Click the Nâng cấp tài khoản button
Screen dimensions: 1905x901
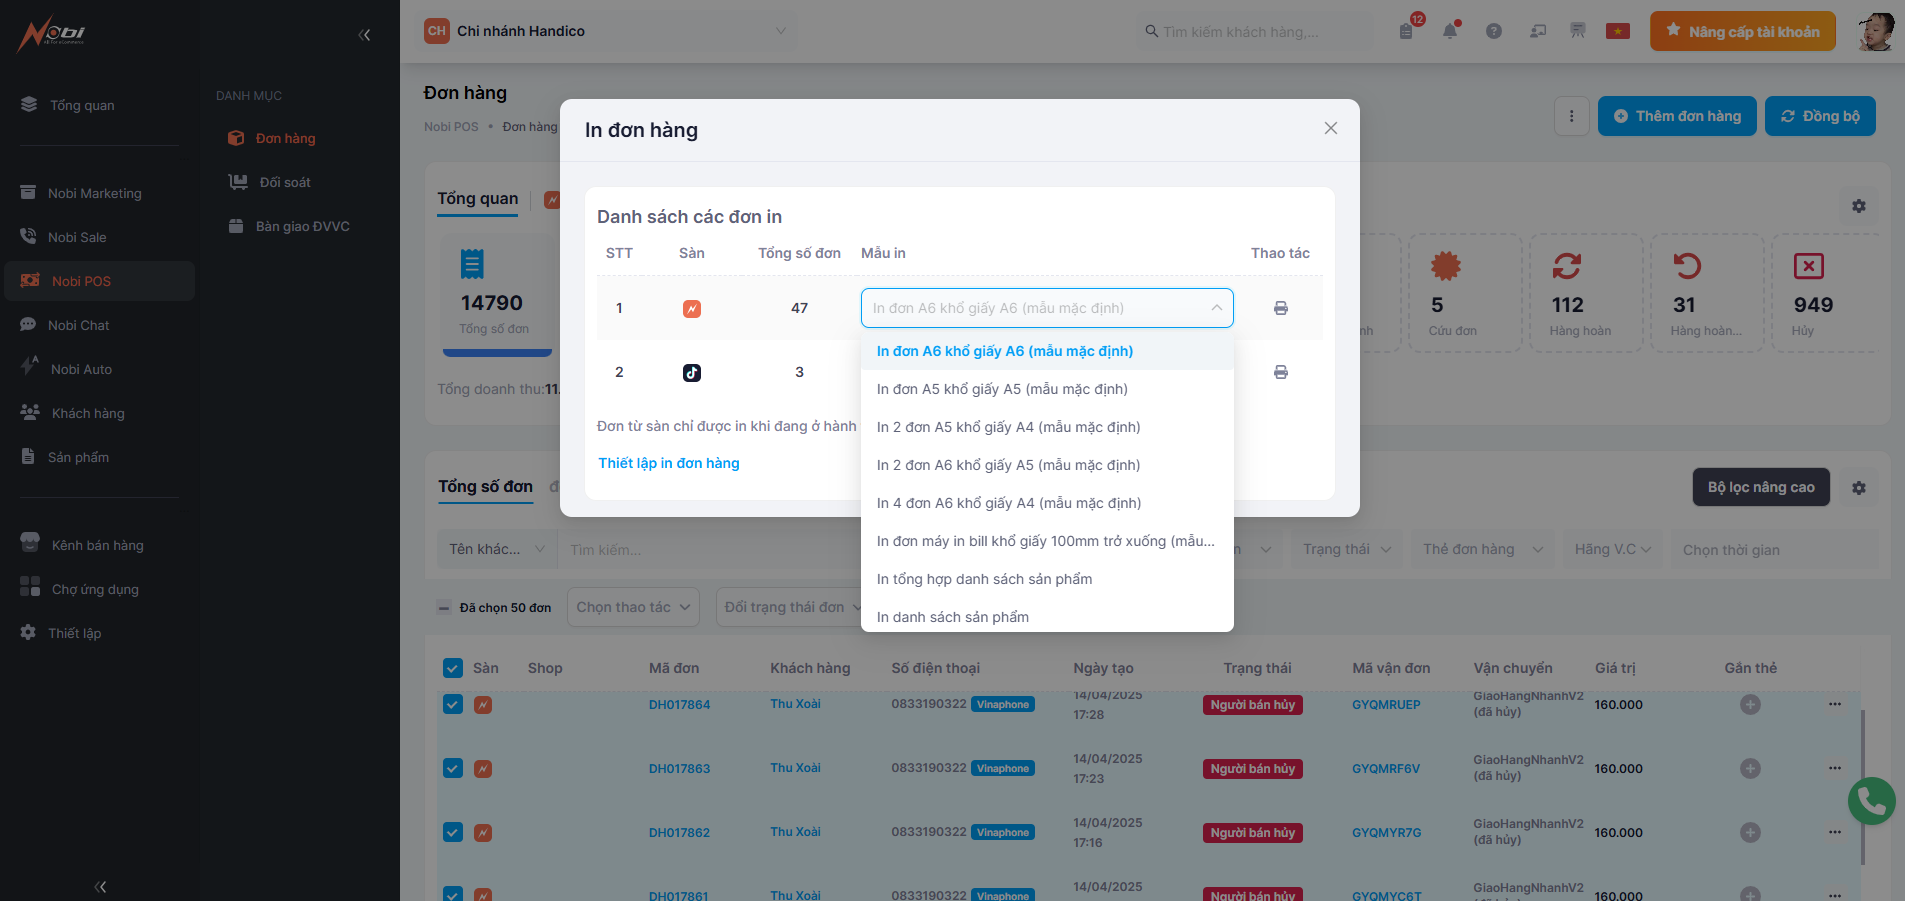[1742, 31]
